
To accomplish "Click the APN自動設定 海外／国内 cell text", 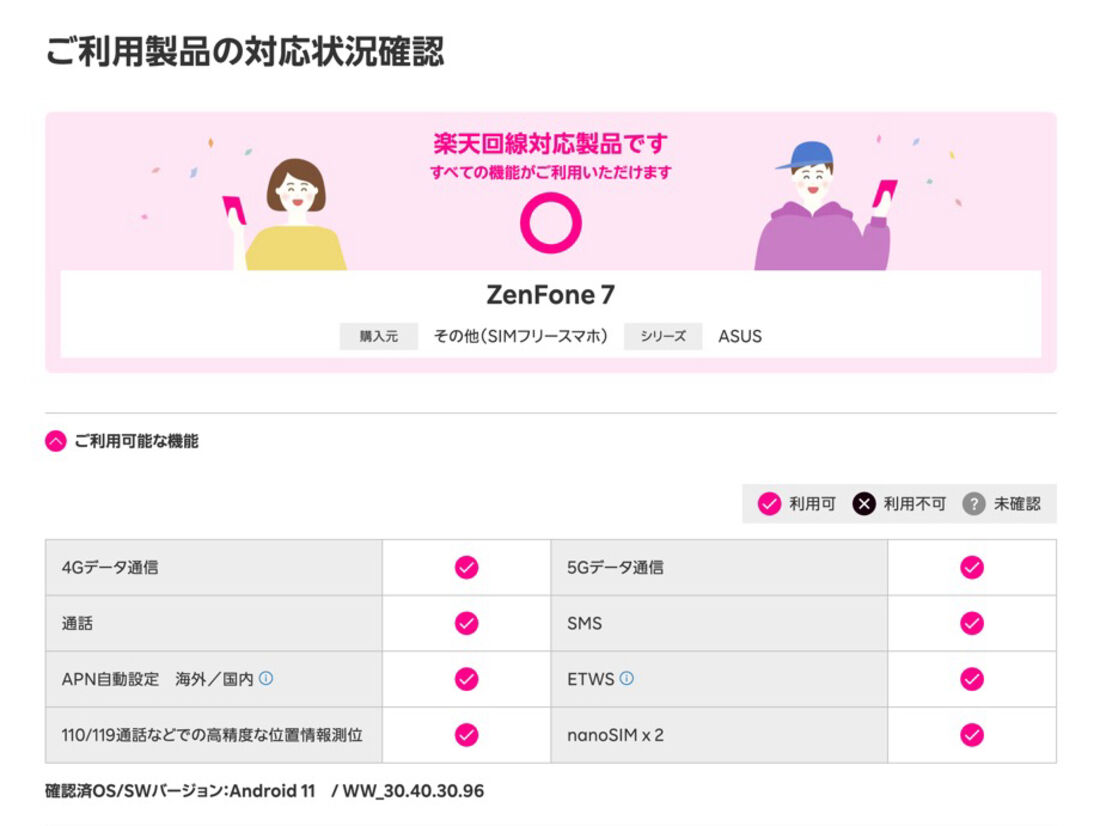I will coord(157,679).
